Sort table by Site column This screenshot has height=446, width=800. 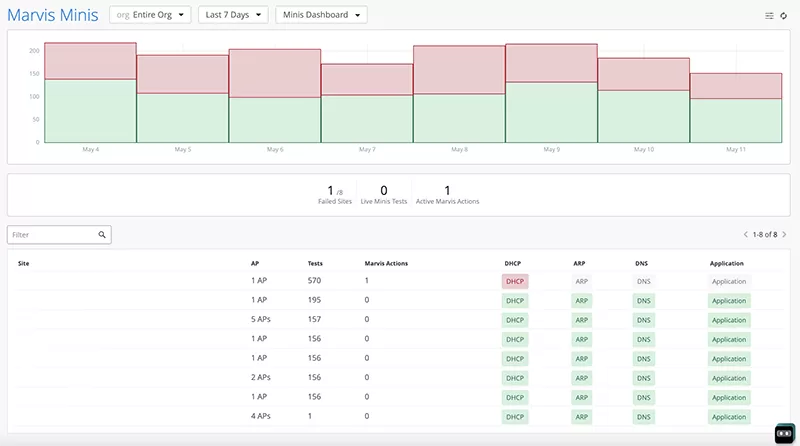click(23, 263)
